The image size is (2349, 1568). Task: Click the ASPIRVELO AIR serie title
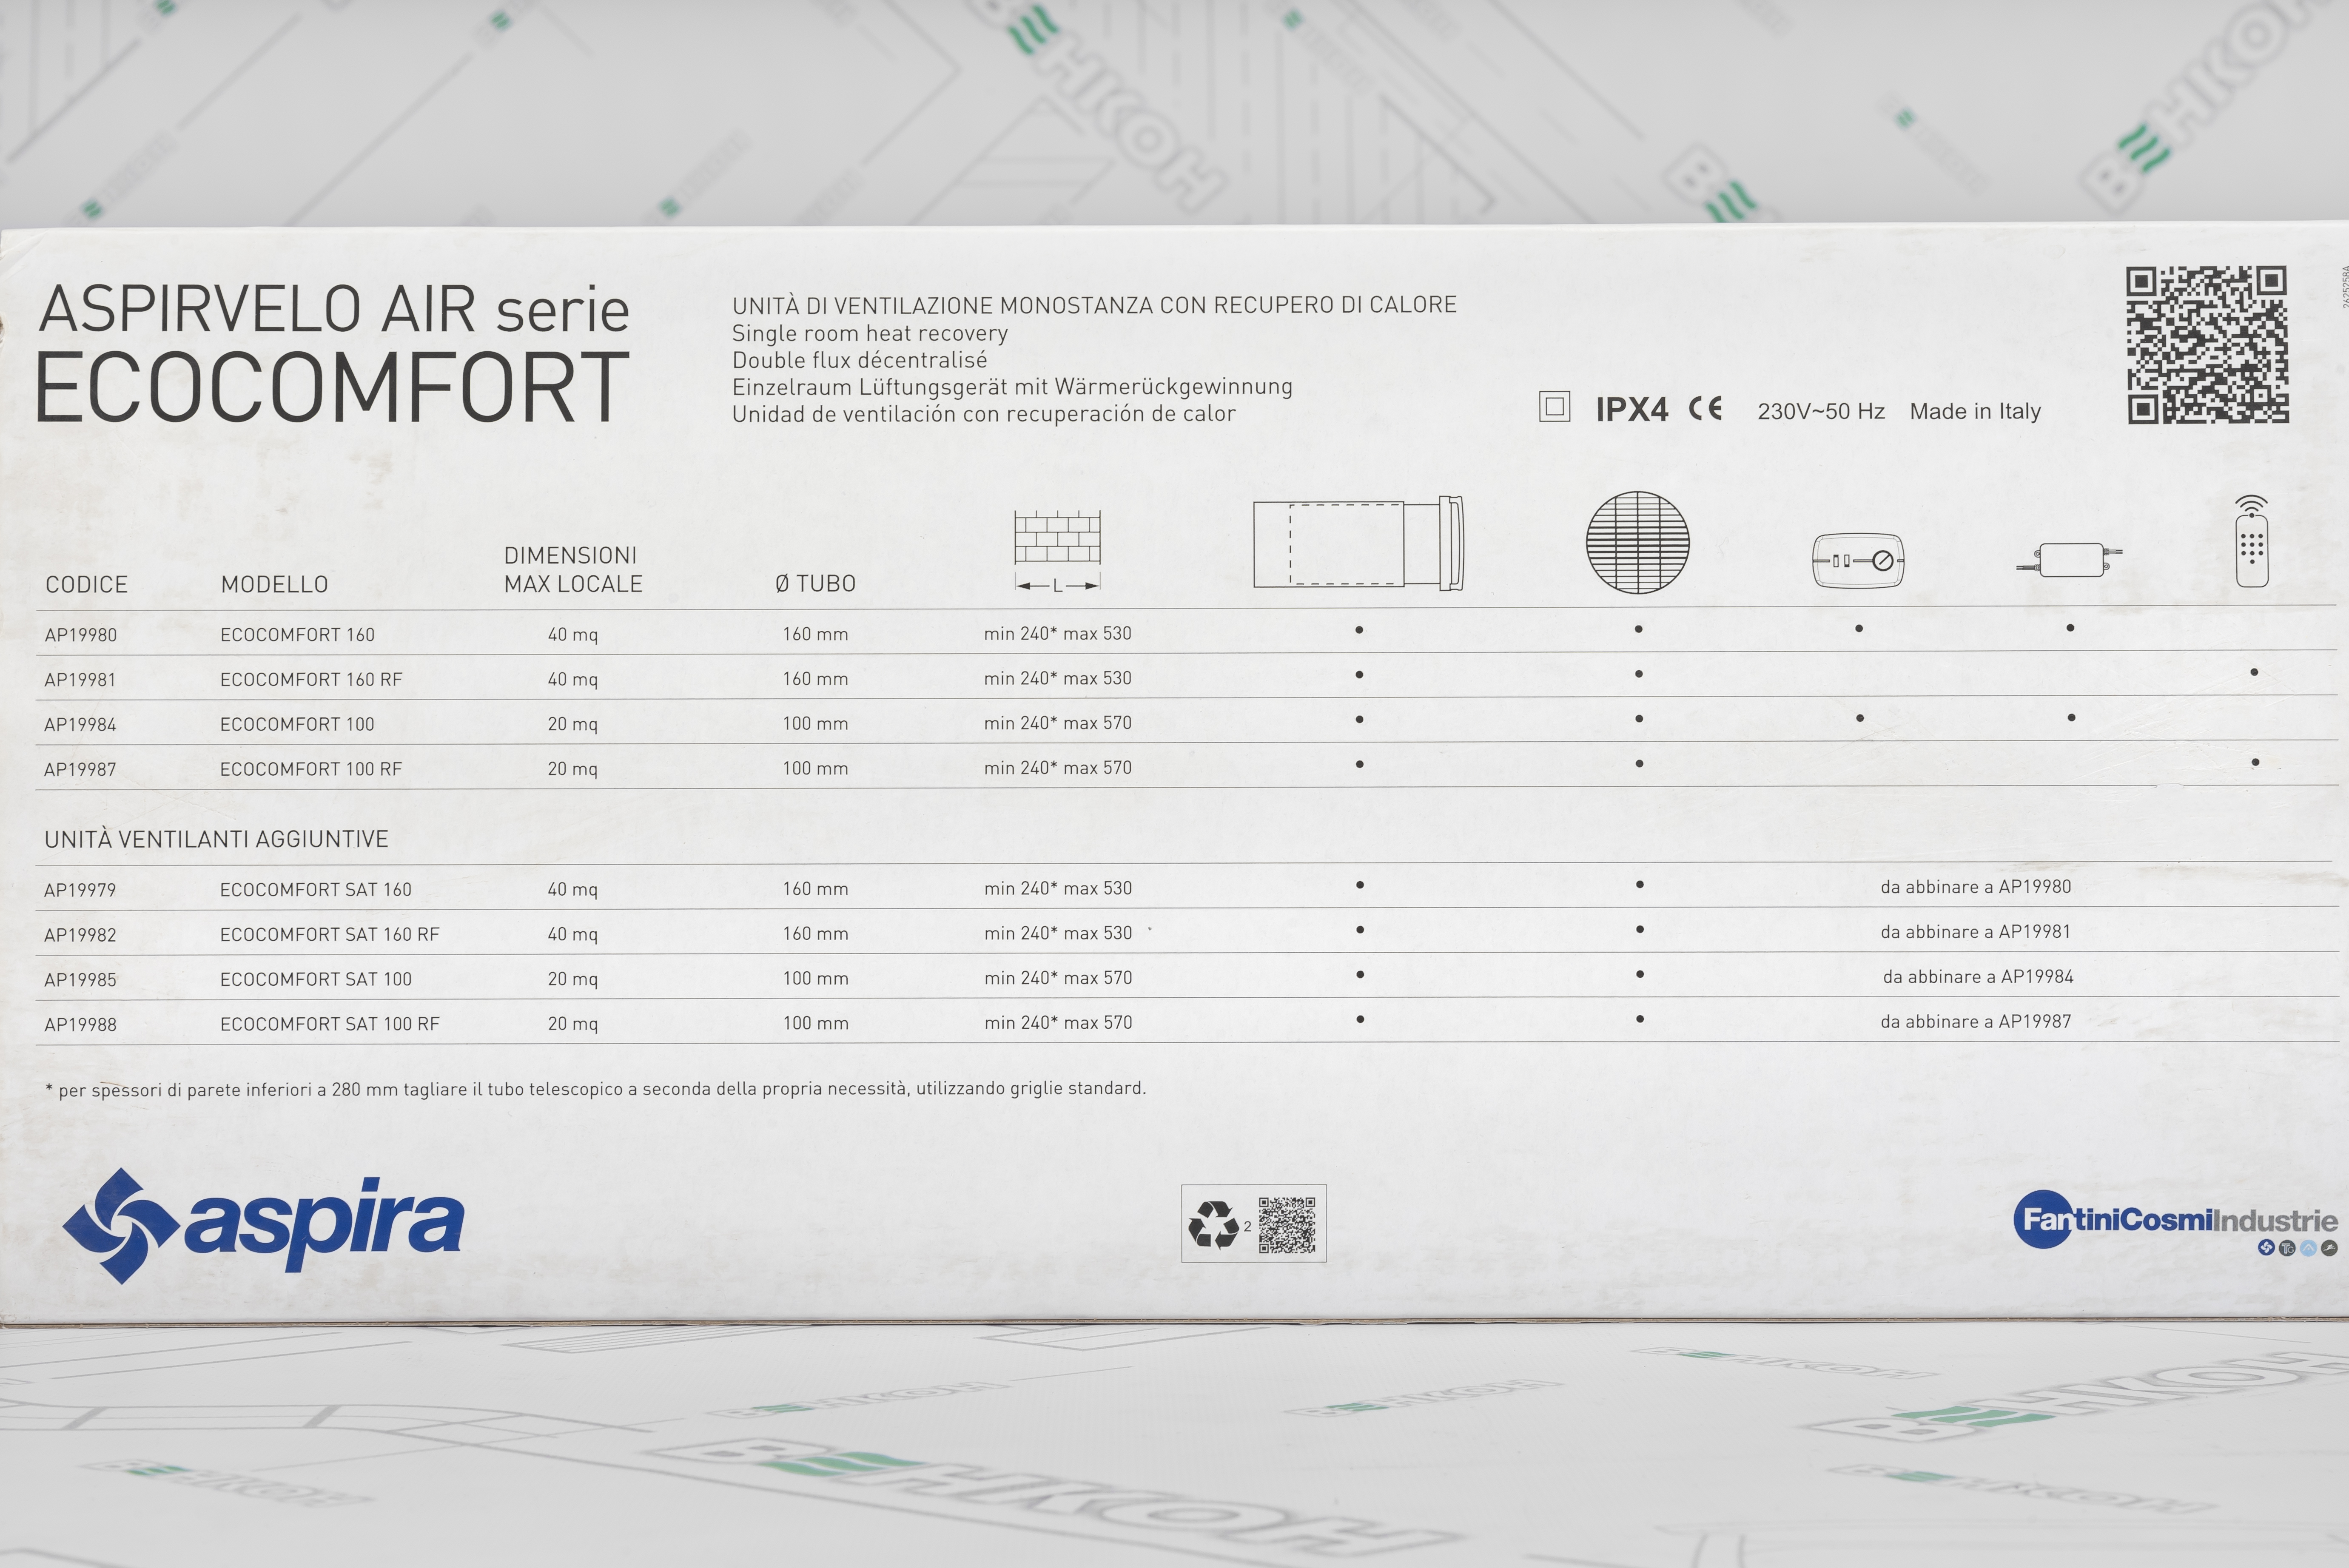334,309
